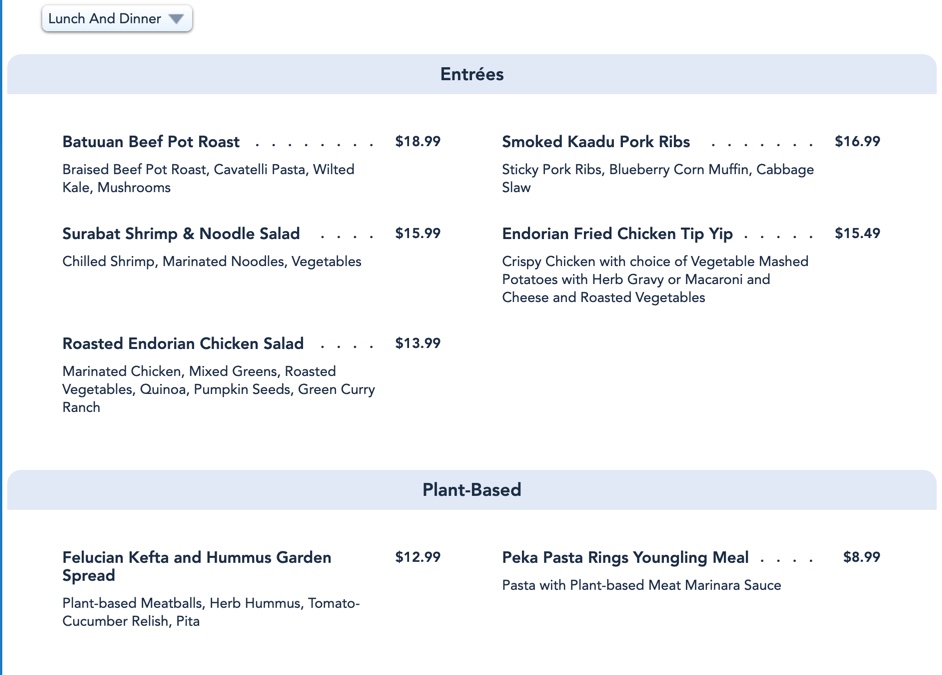Click Endorian Fried Chicken Tip Yip heading
Screen dimensions: 942x675
point(617,234)
